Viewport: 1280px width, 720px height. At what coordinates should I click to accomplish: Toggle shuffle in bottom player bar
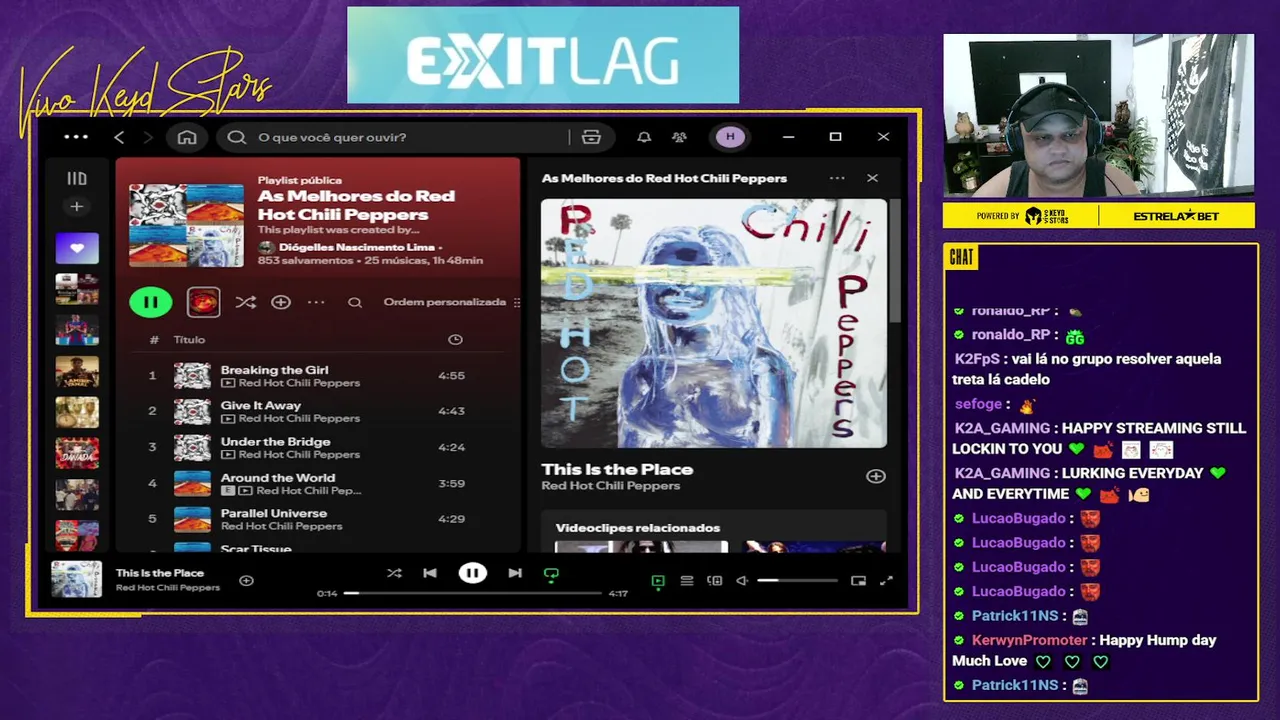pos(394,573)
